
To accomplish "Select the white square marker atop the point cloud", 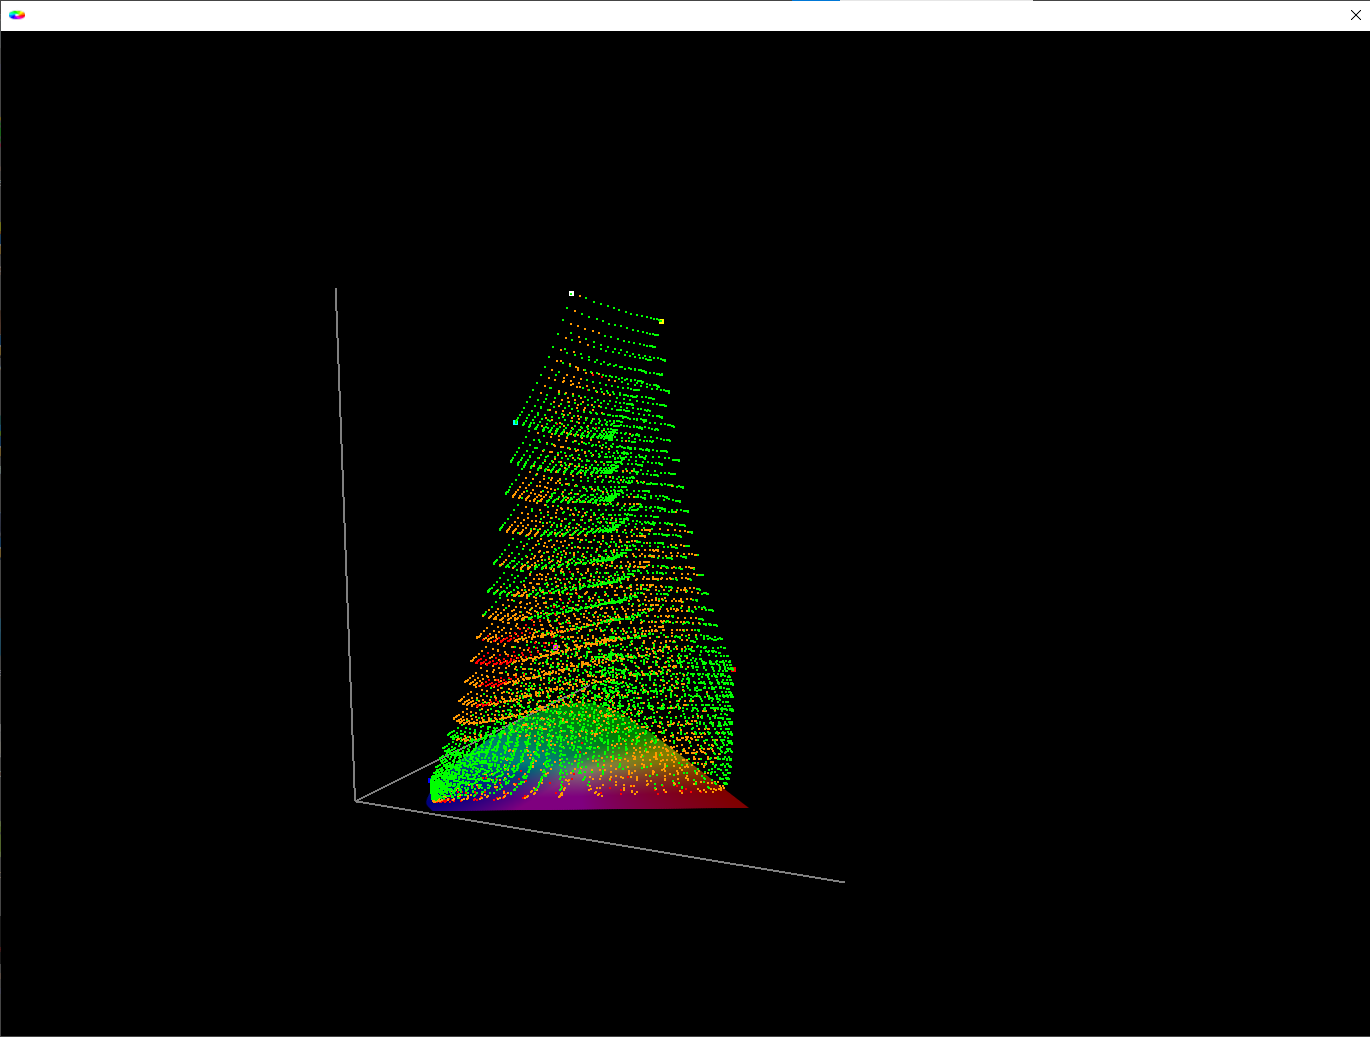I will click(571, 293).
